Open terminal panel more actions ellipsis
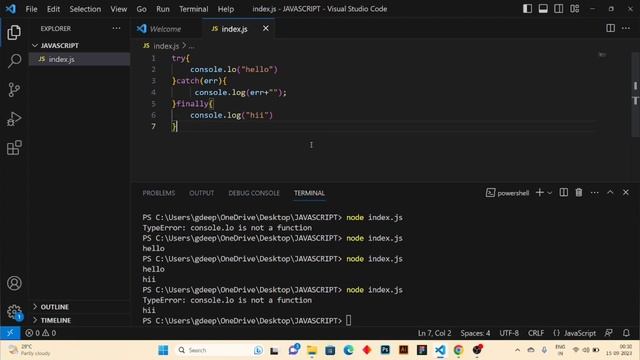Viewport: 640px width, 360px height. pyautogui.click(x=594, y=193)
